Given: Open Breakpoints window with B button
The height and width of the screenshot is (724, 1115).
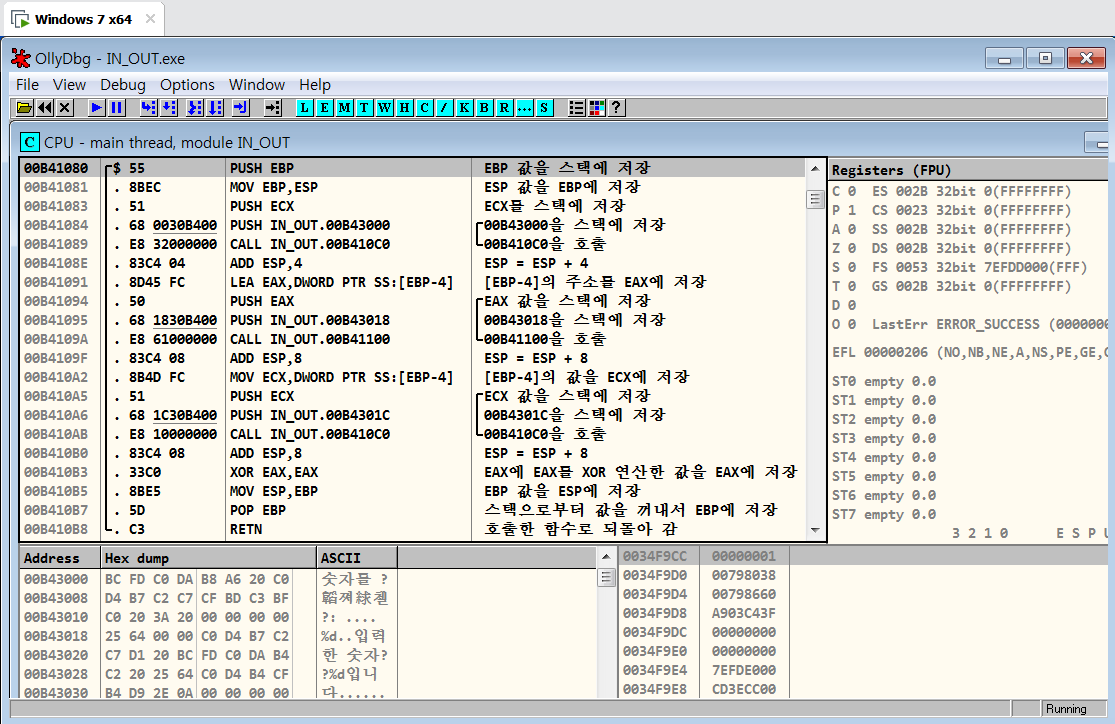Looking at the screenshot, I should click(484, 107).
